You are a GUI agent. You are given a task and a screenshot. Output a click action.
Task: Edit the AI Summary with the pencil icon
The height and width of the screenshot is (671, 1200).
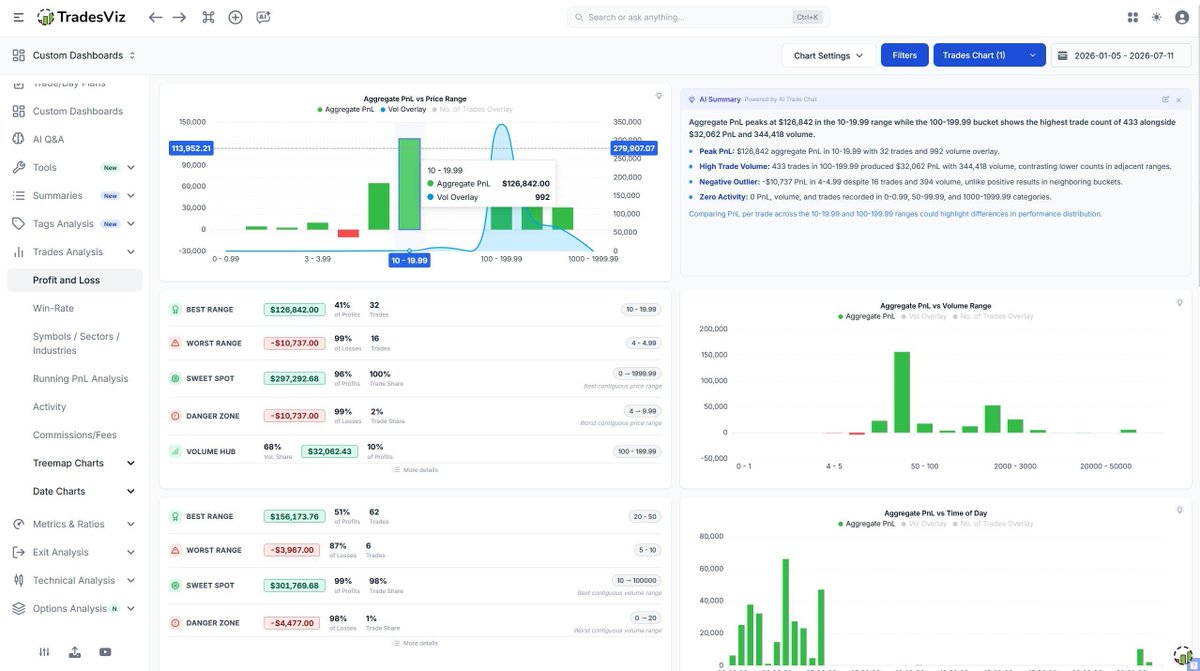(1166, 100)
